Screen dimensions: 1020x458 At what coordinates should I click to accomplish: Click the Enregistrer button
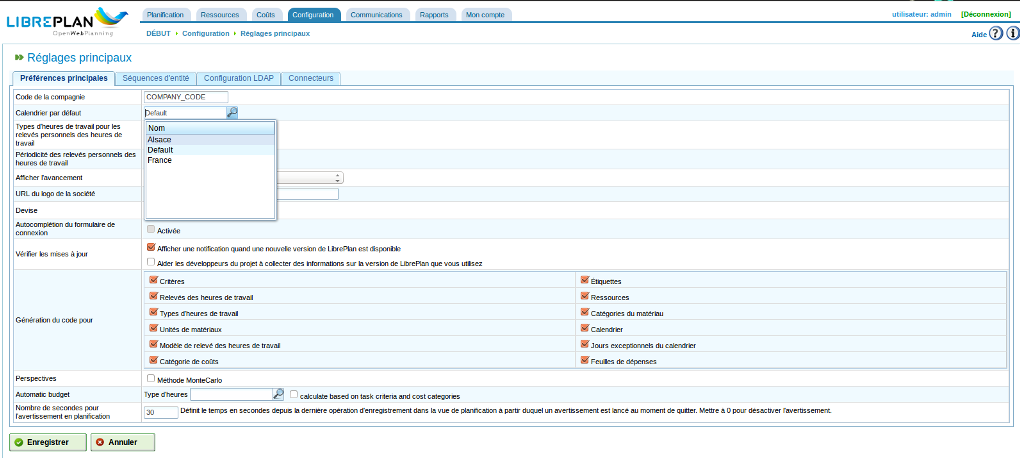tap(47, 441)
